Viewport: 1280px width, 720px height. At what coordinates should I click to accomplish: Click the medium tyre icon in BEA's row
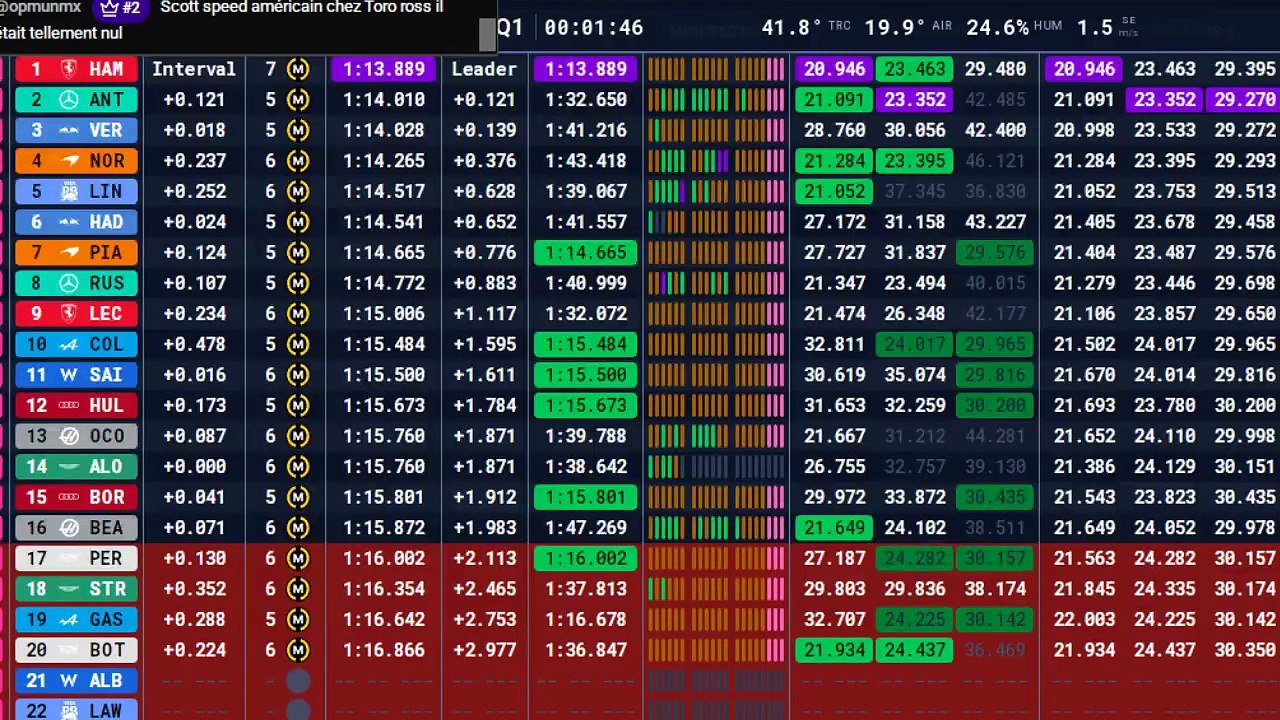click(297, 527)
